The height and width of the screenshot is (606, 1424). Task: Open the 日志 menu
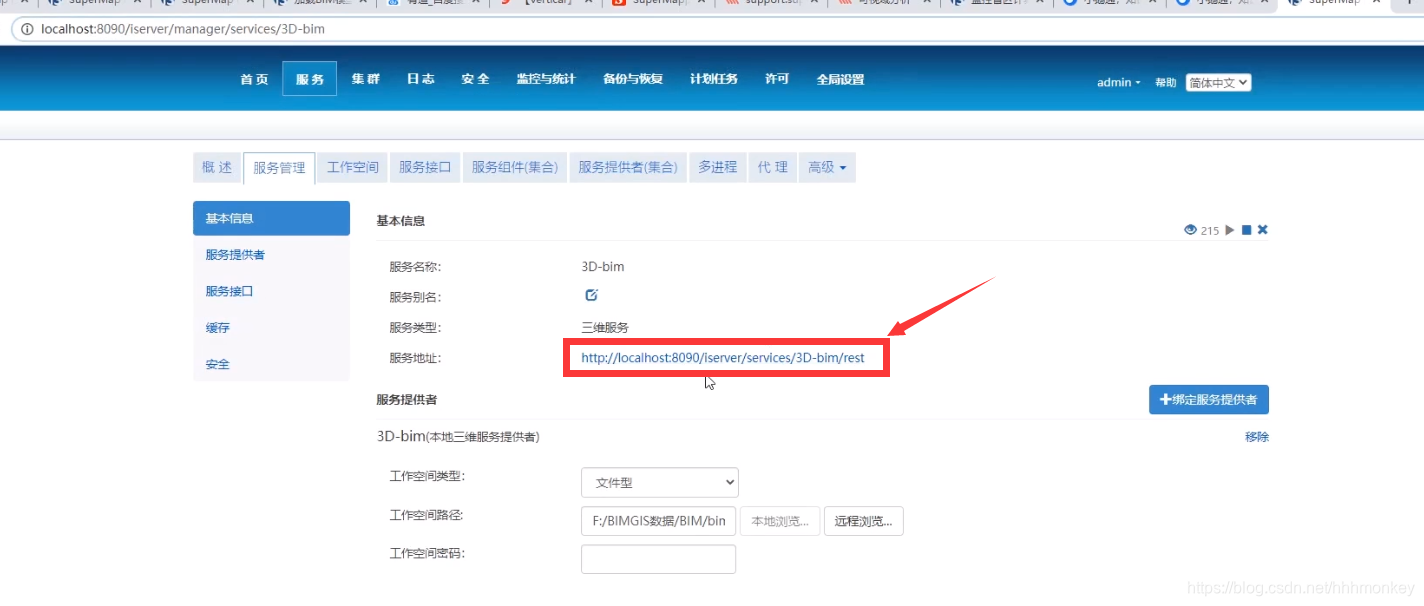420,79
